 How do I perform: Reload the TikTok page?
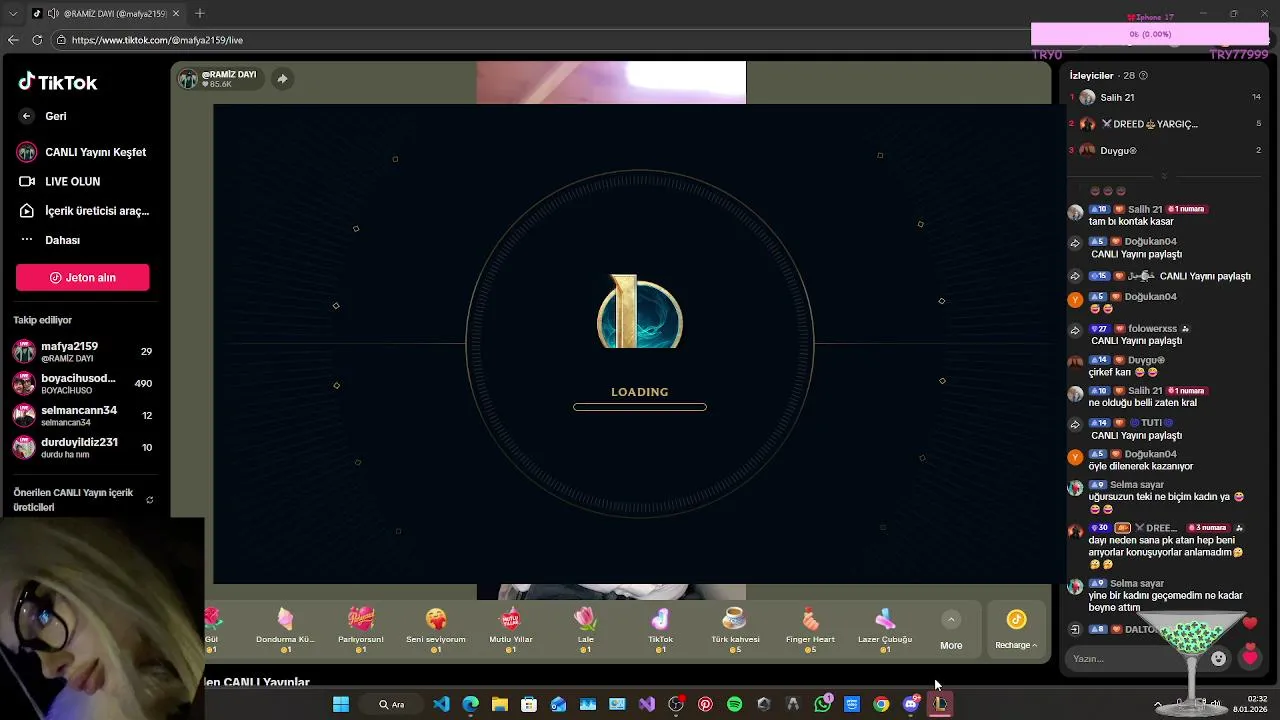pos(37,40)
